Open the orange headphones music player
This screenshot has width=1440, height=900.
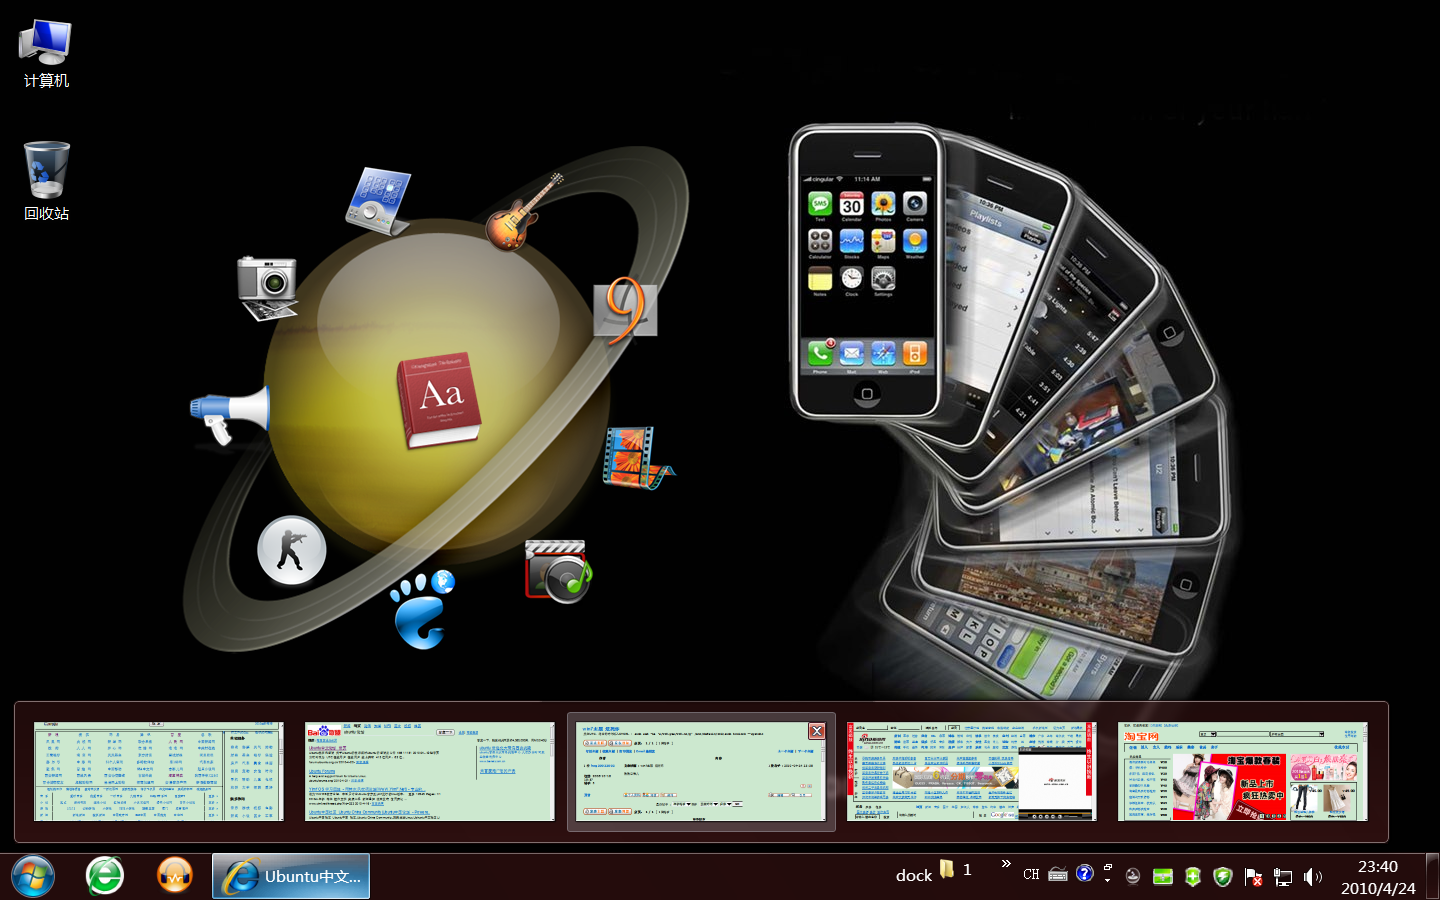(x=175, y=876)
